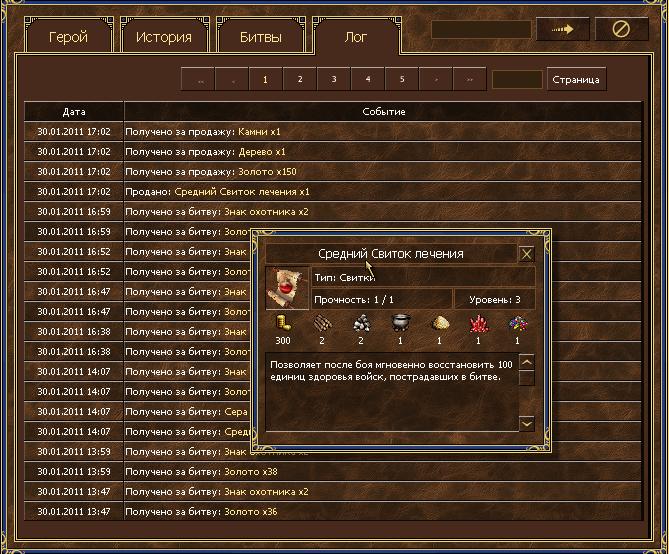Screen dimensions: 669x554
Task: Switch to the Герой tab
Action: (x=69, y=37)
